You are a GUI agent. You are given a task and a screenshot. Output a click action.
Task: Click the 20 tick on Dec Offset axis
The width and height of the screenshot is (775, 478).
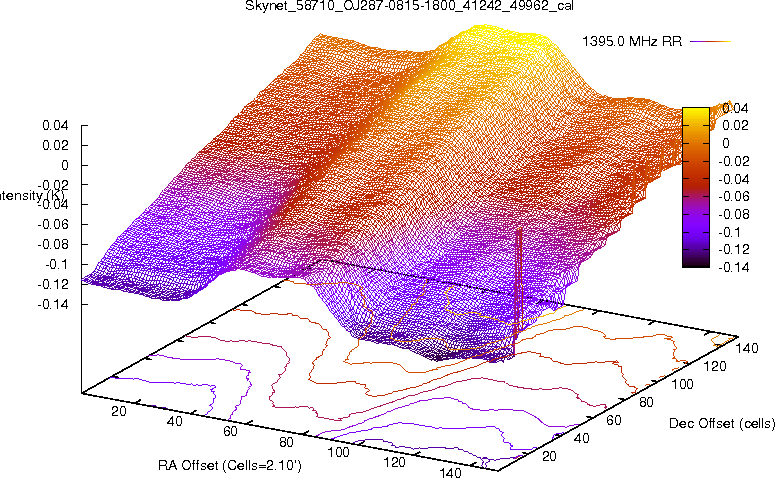[x=549, y=456]
